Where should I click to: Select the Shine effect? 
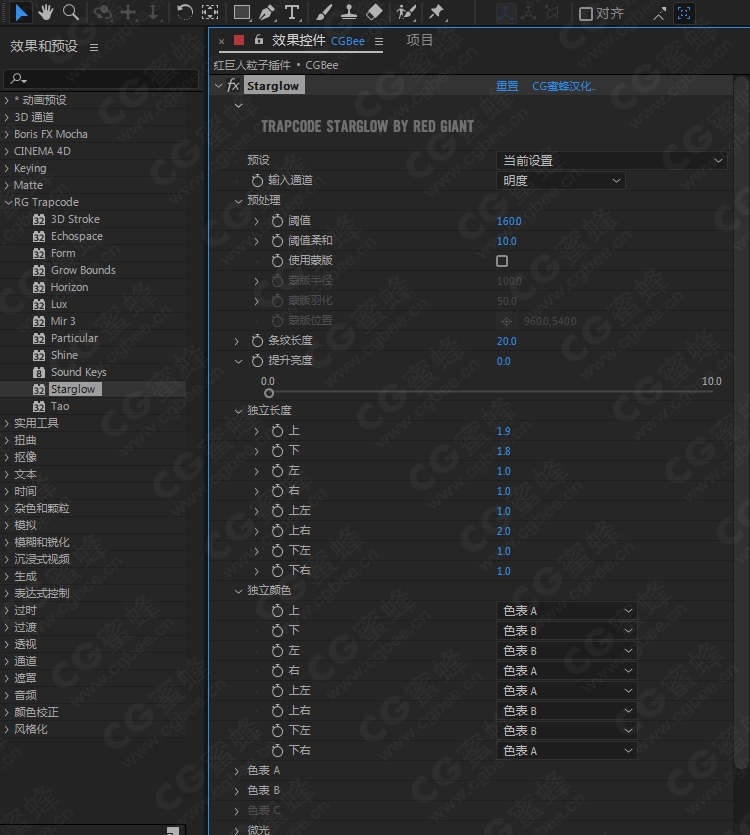click(64, 355)
